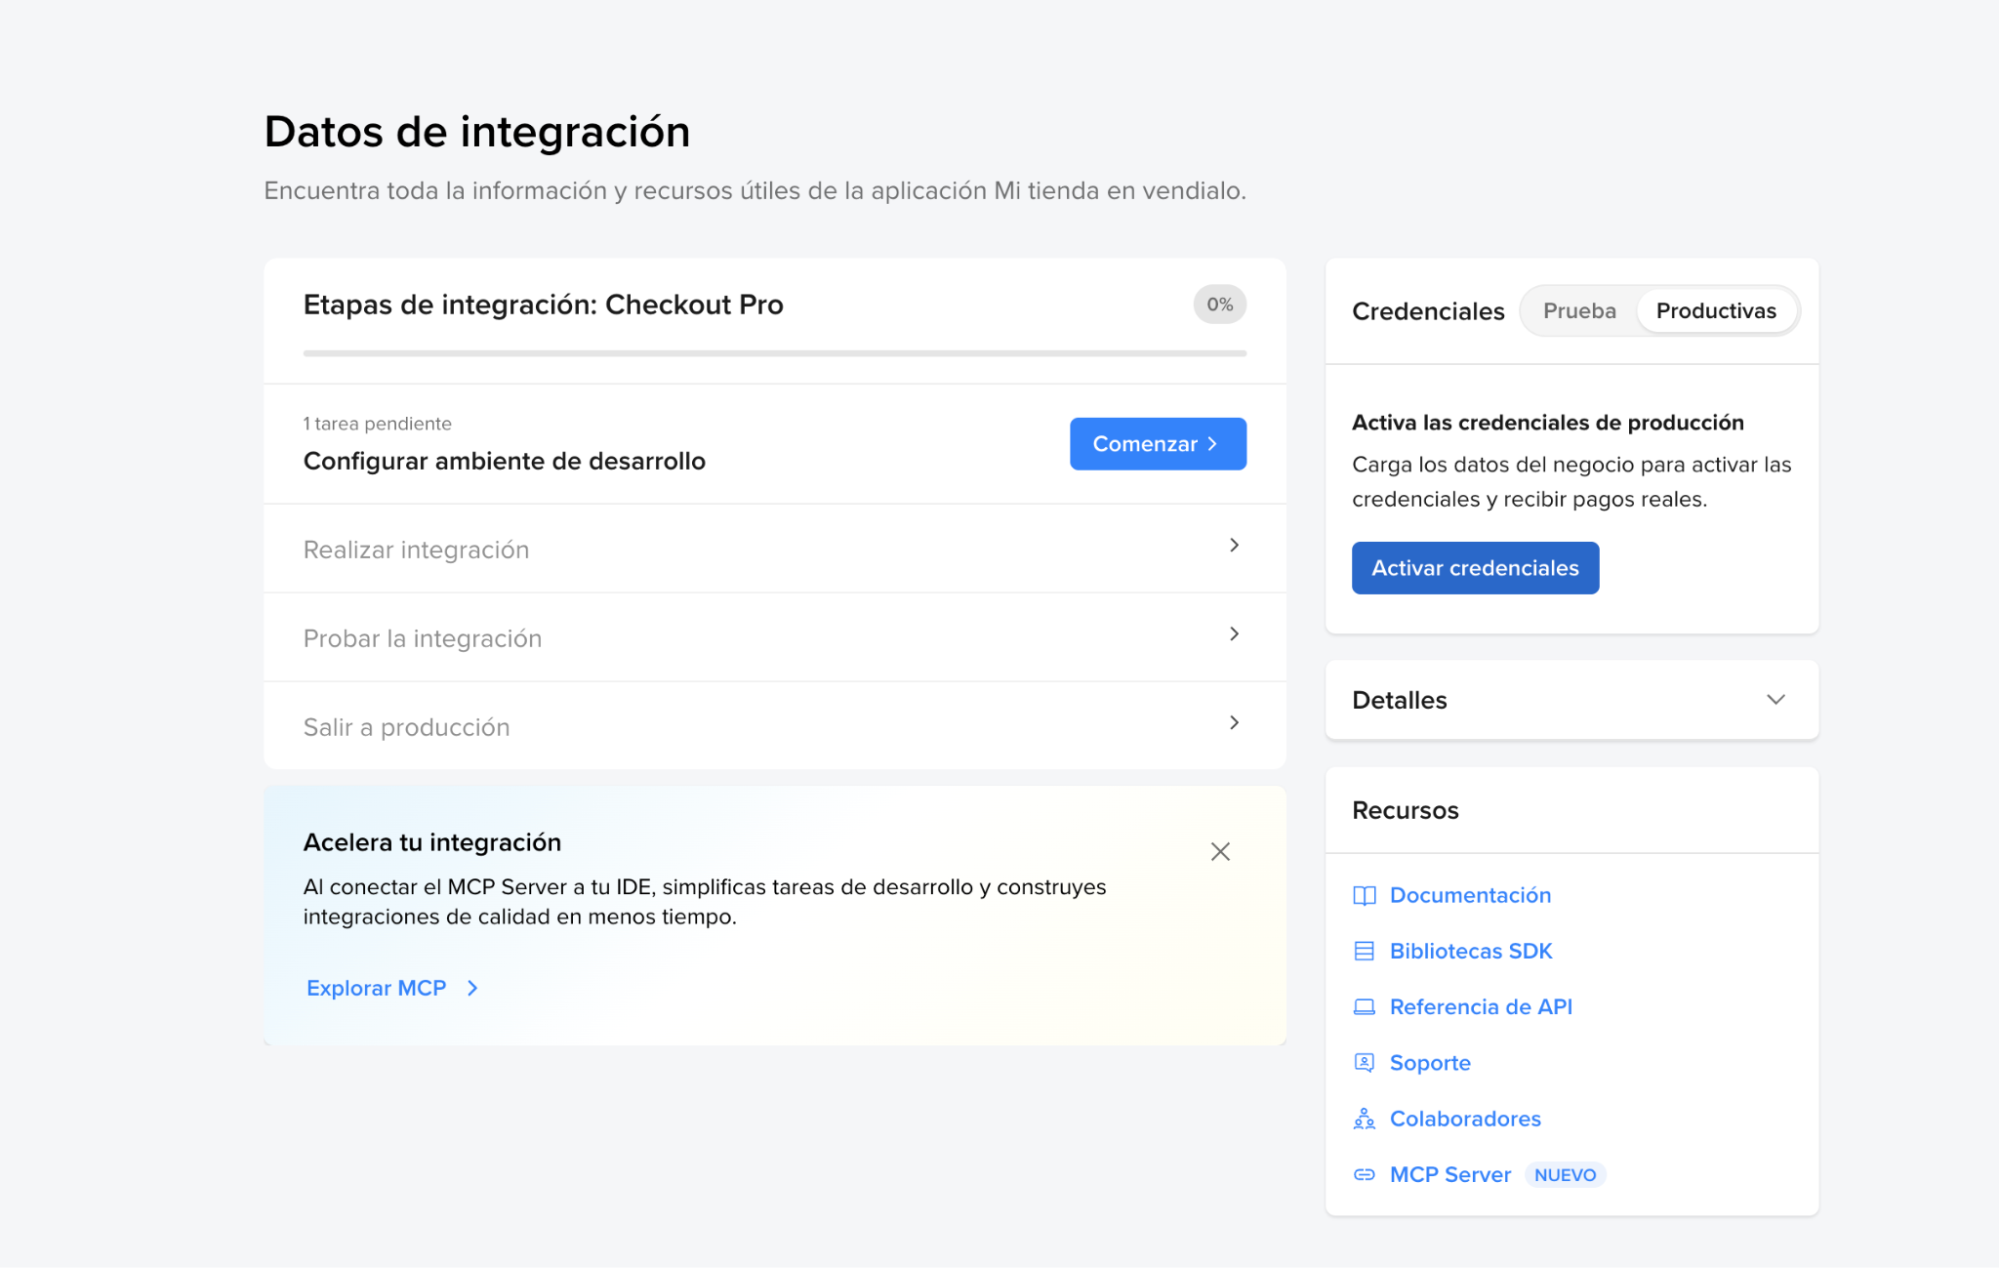This screenshot has height=1268, width=1999.
Task: Open the Referencia de API link
Action: tap(1481, 1007)
